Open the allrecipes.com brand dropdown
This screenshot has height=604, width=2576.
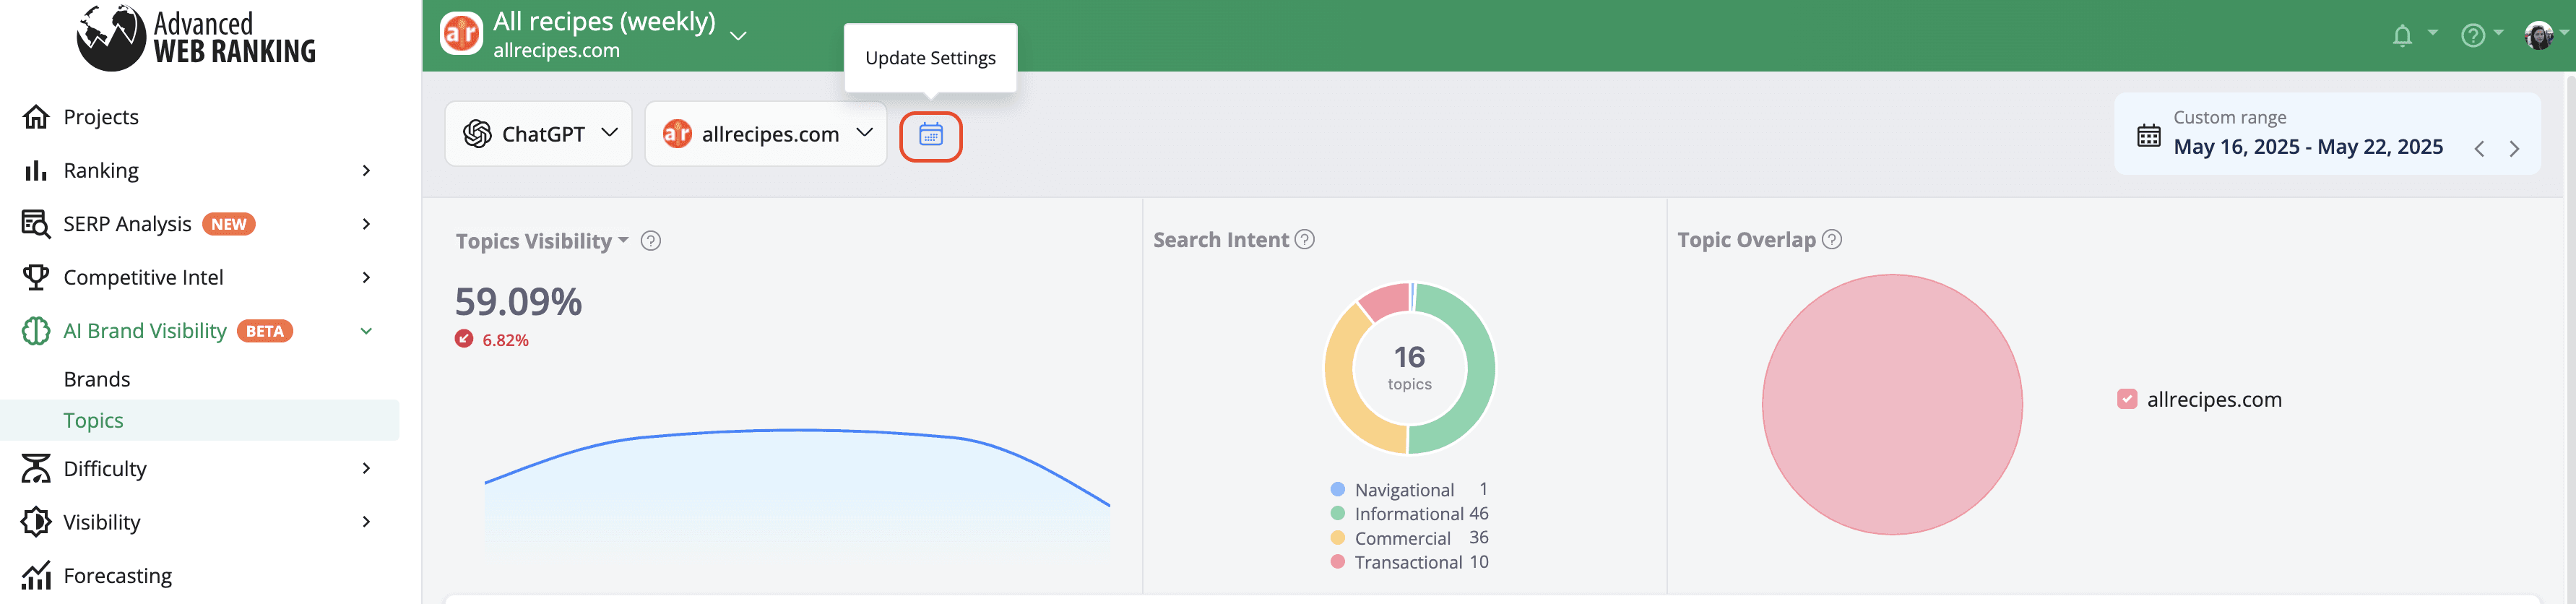[x=766, y=134]
